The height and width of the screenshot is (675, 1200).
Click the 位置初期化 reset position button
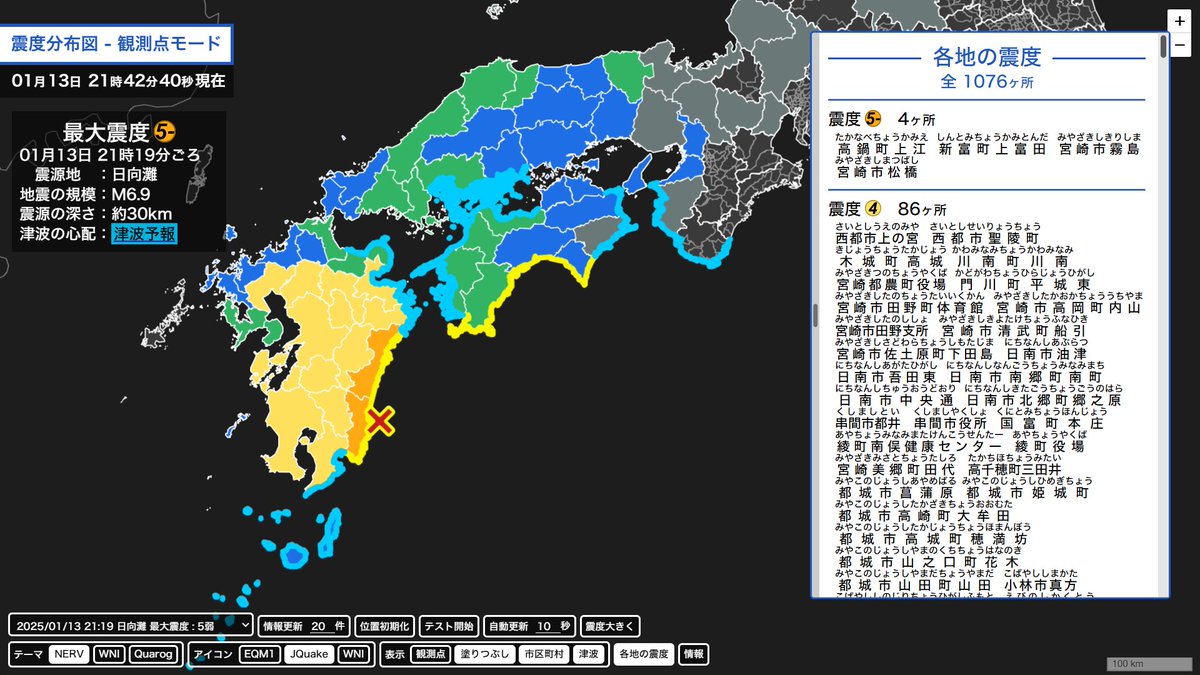click(385, 626)
